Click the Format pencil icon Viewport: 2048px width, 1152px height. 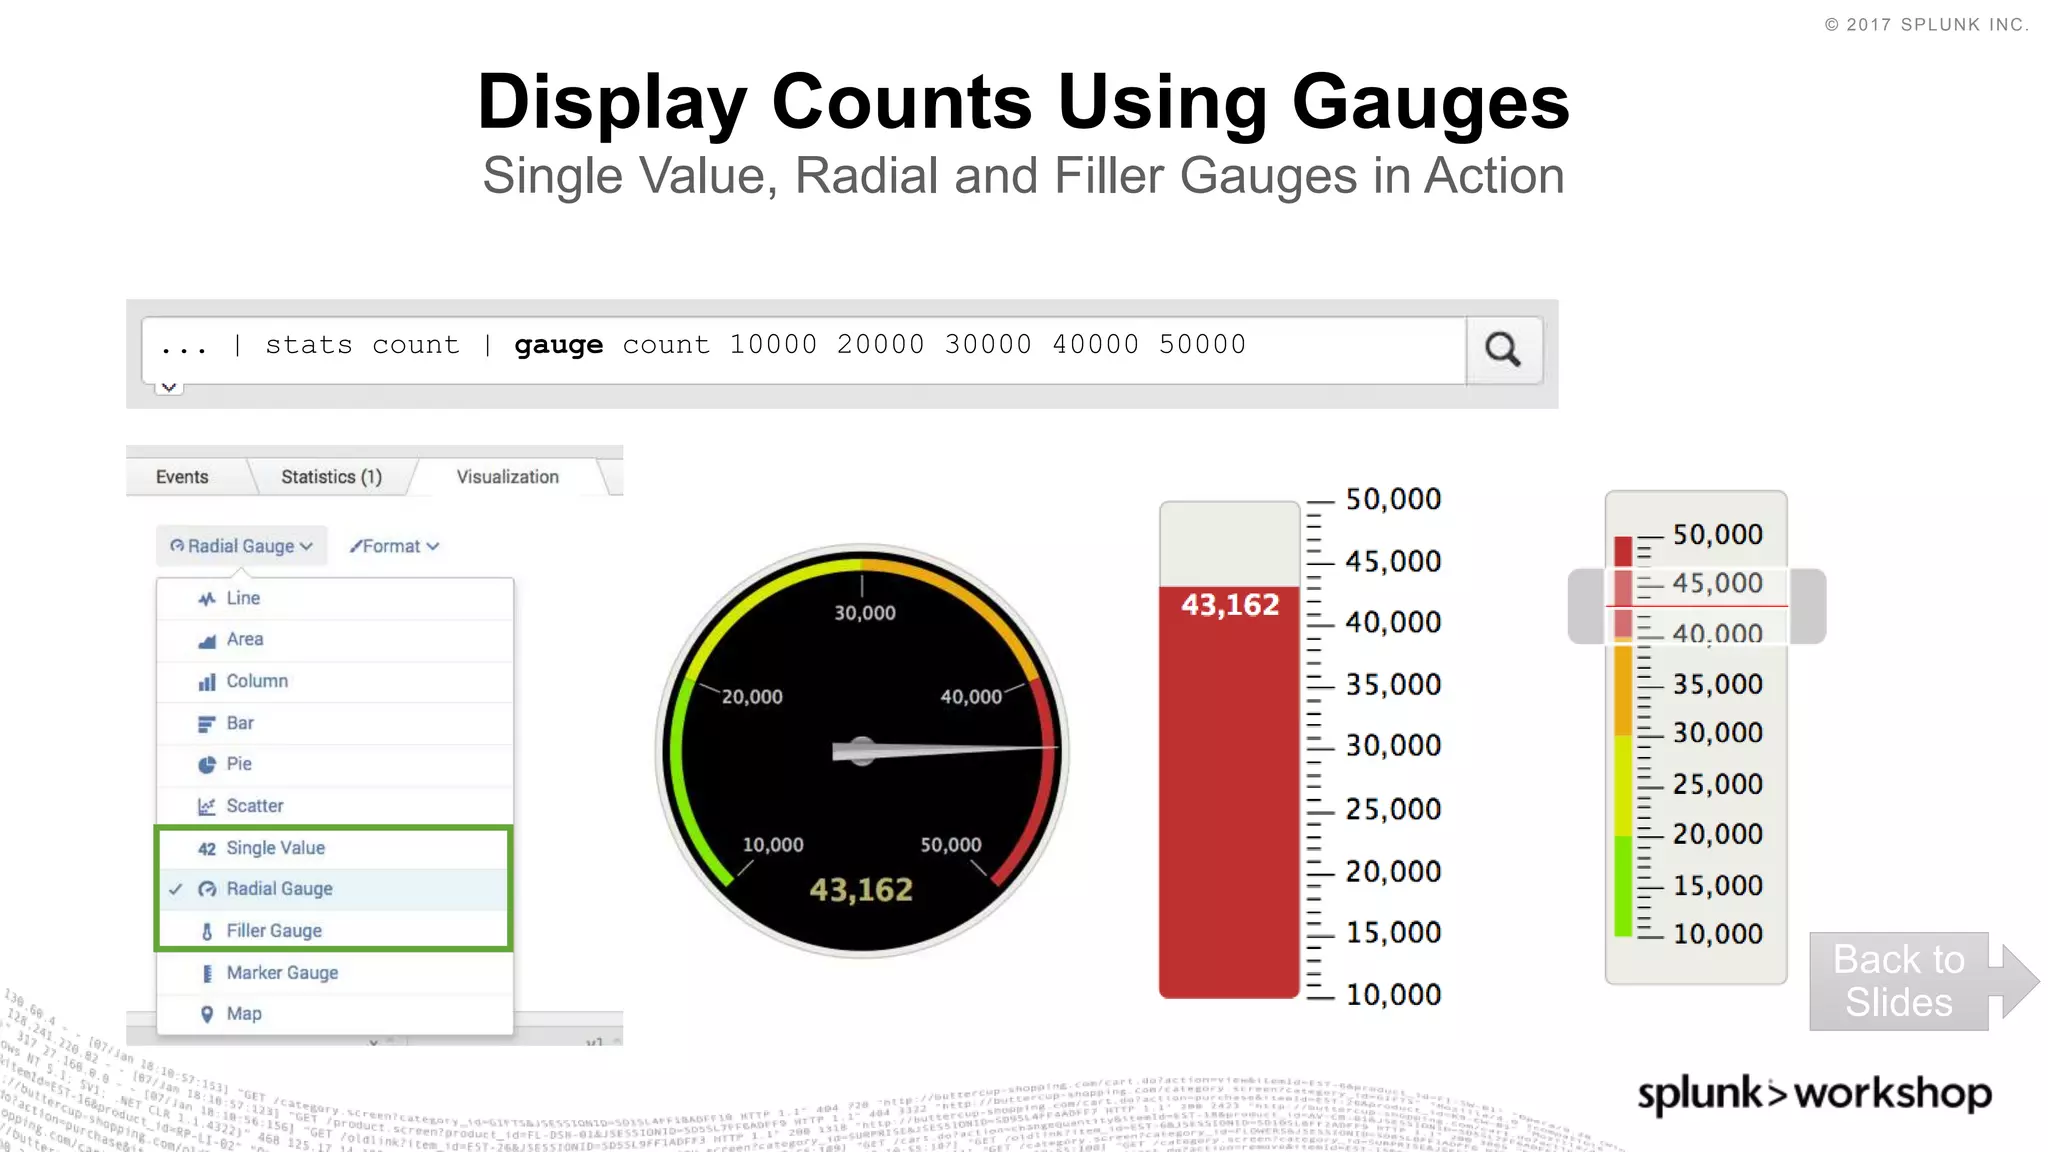355,546
